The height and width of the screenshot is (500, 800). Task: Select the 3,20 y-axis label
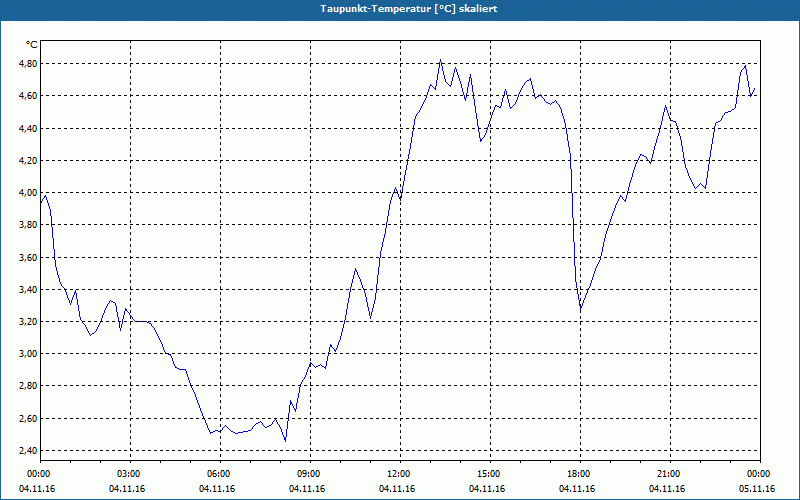(x=29, y=322)
